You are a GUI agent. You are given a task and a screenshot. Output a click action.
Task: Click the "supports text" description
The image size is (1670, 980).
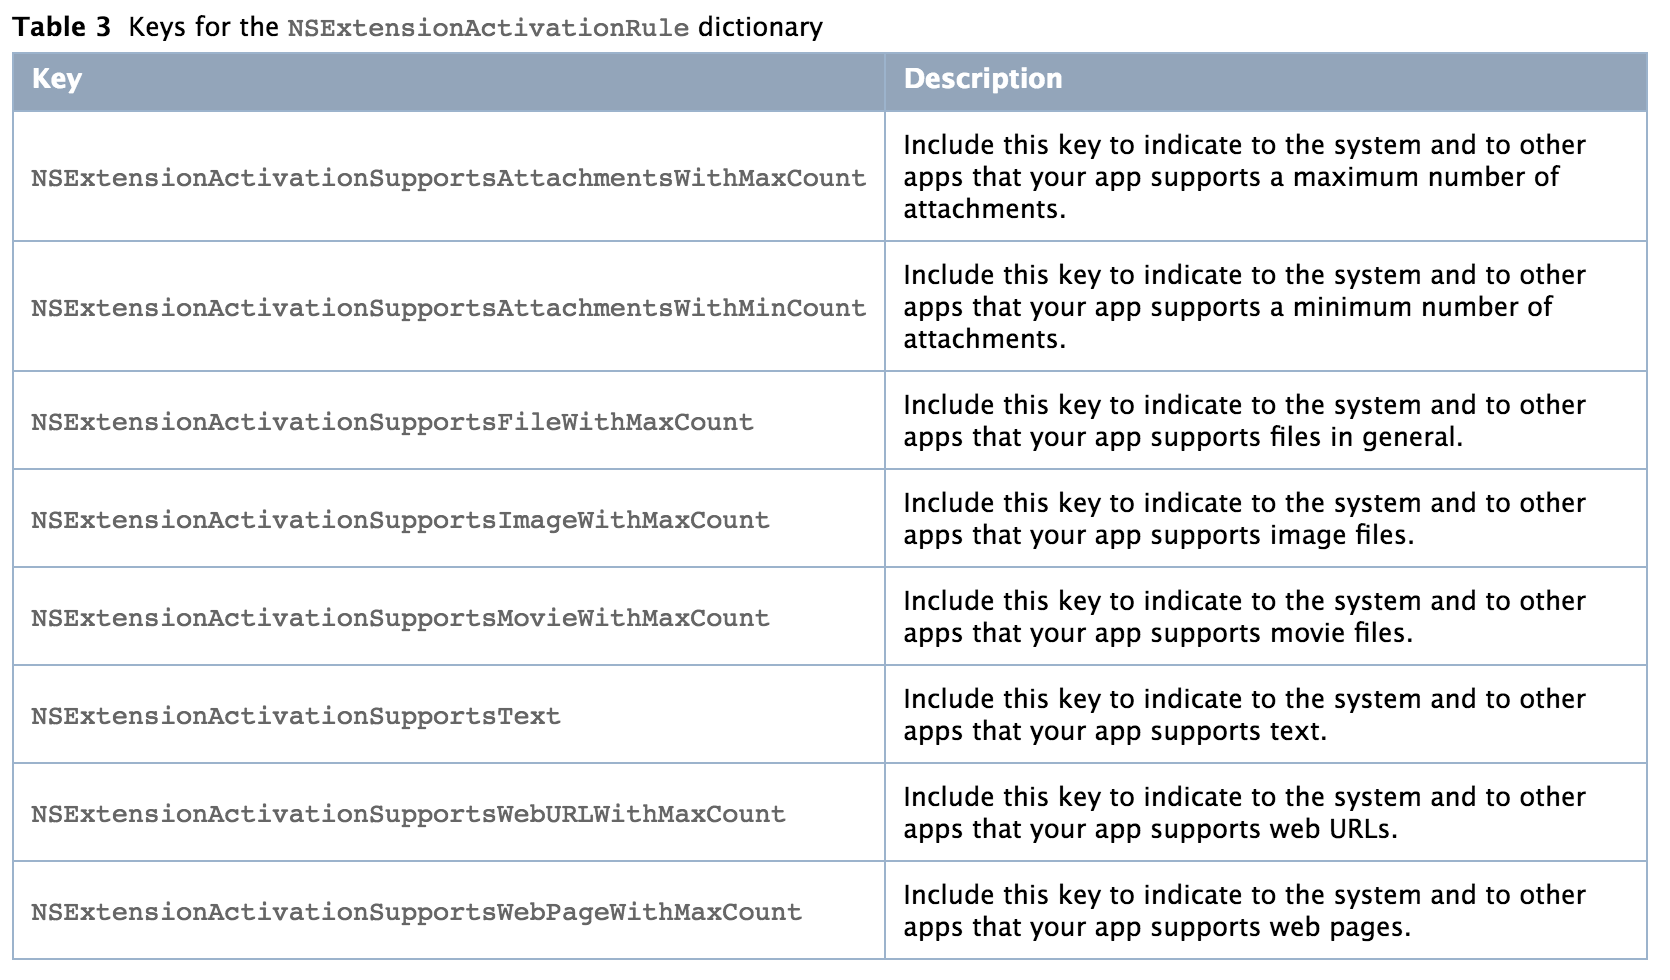coord(1244,715)
